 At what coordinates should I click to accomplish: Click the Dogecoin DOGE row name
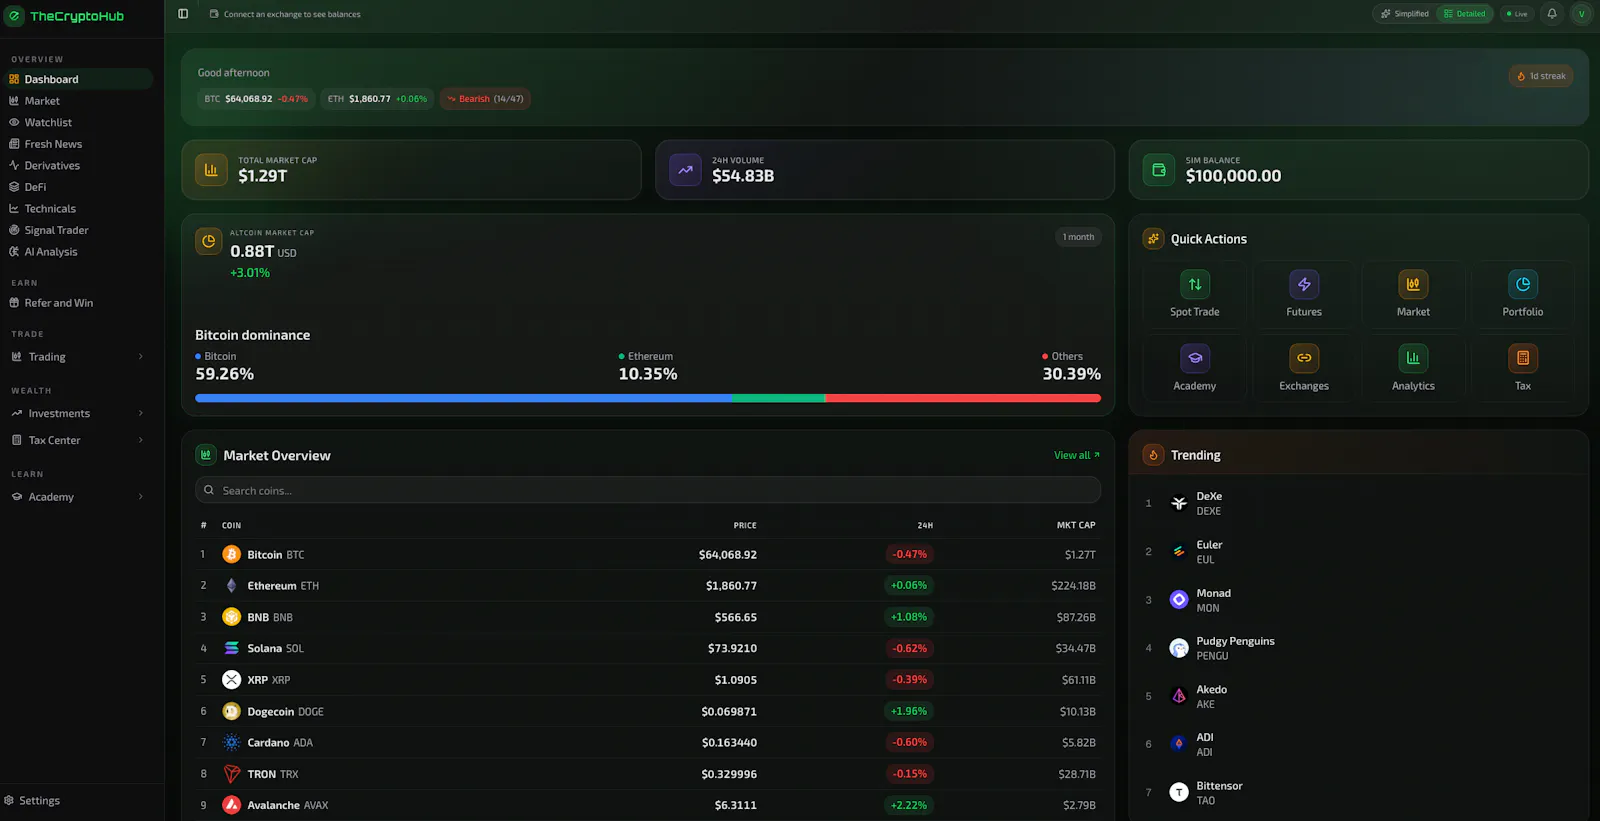[x=285, y=712]
